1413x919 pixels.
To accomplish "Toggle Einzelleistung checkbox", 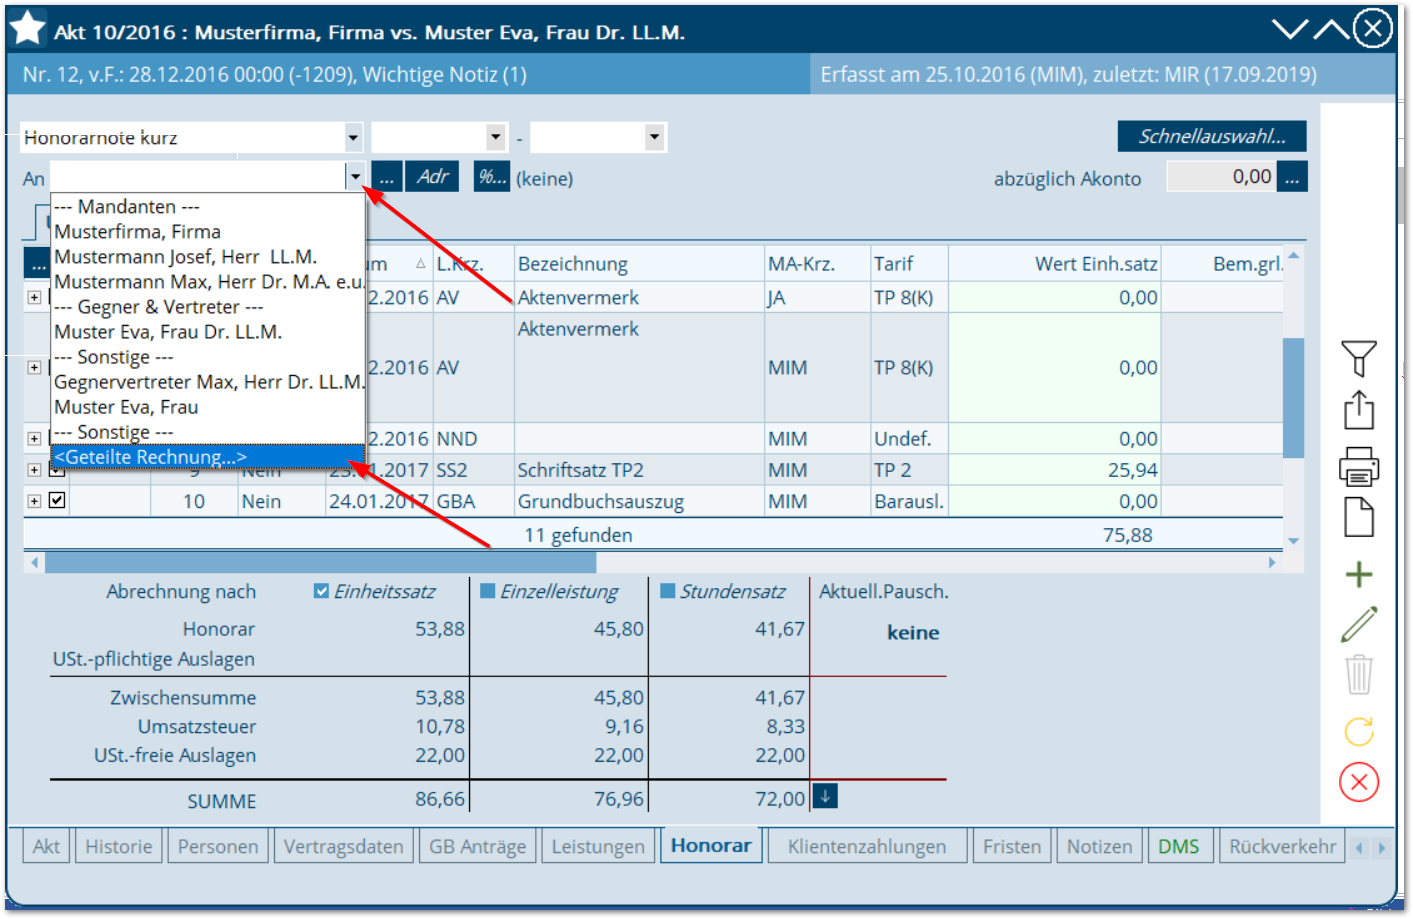I will coord(488,591).
